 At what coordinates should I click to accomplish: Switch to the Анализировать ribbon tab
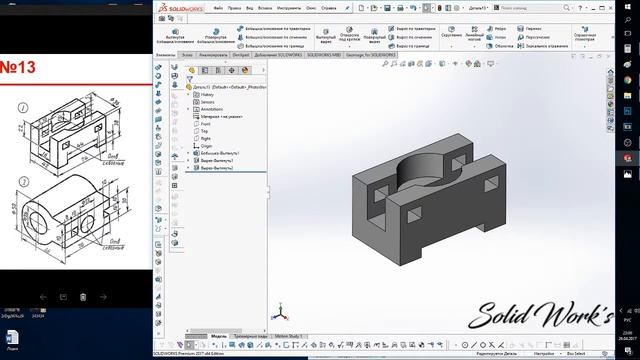(x=213, y=55)
